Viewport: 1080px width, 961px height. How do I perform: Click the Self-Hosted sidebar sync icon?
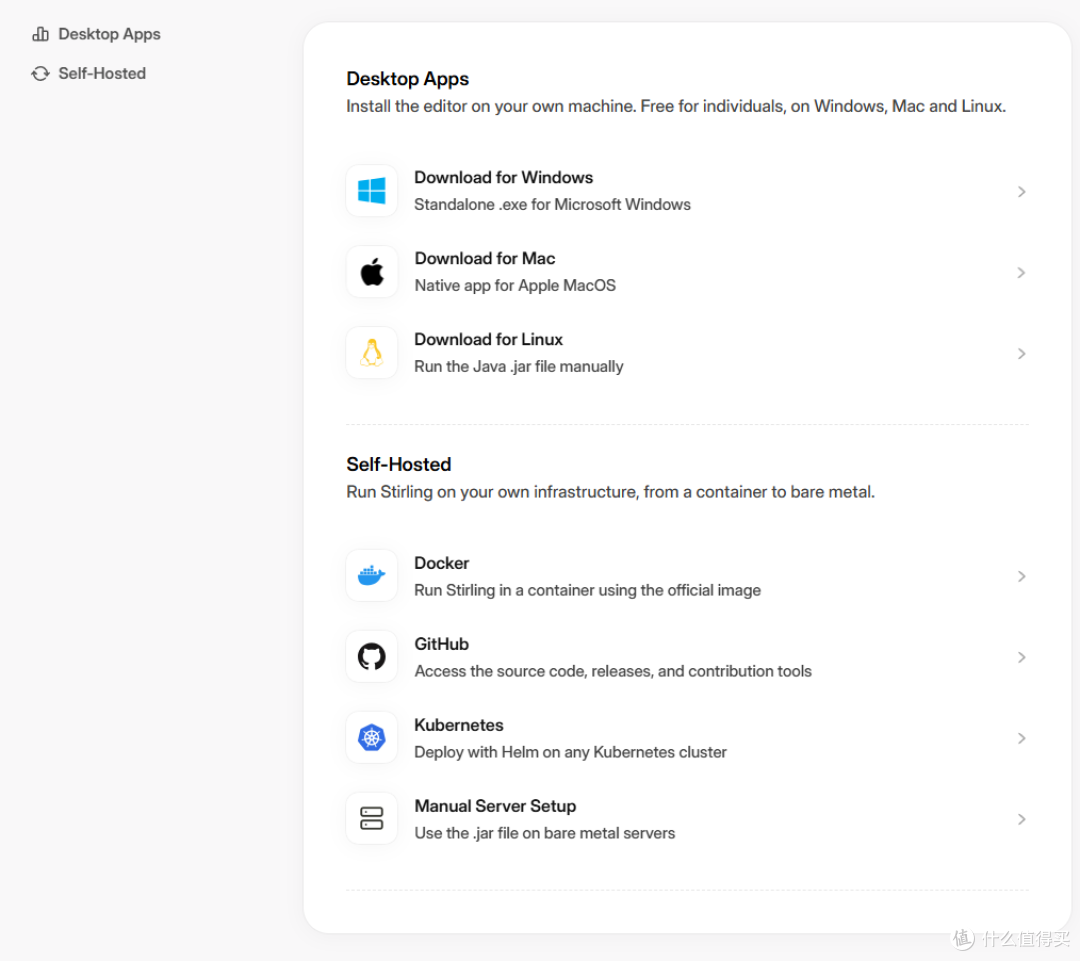(41, 73)
